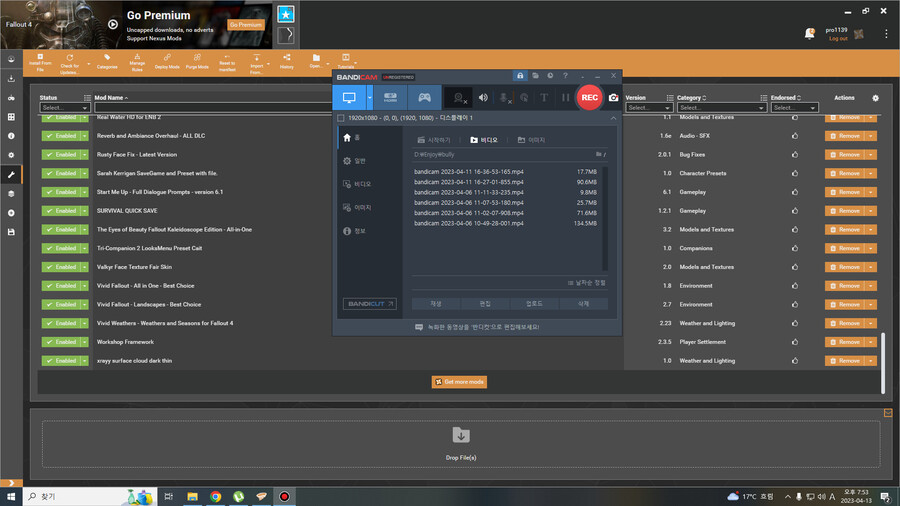The image size is (900, 506).
Task: Click the Bandicam screenshot camera icon
Action: (x=614, y=97)
